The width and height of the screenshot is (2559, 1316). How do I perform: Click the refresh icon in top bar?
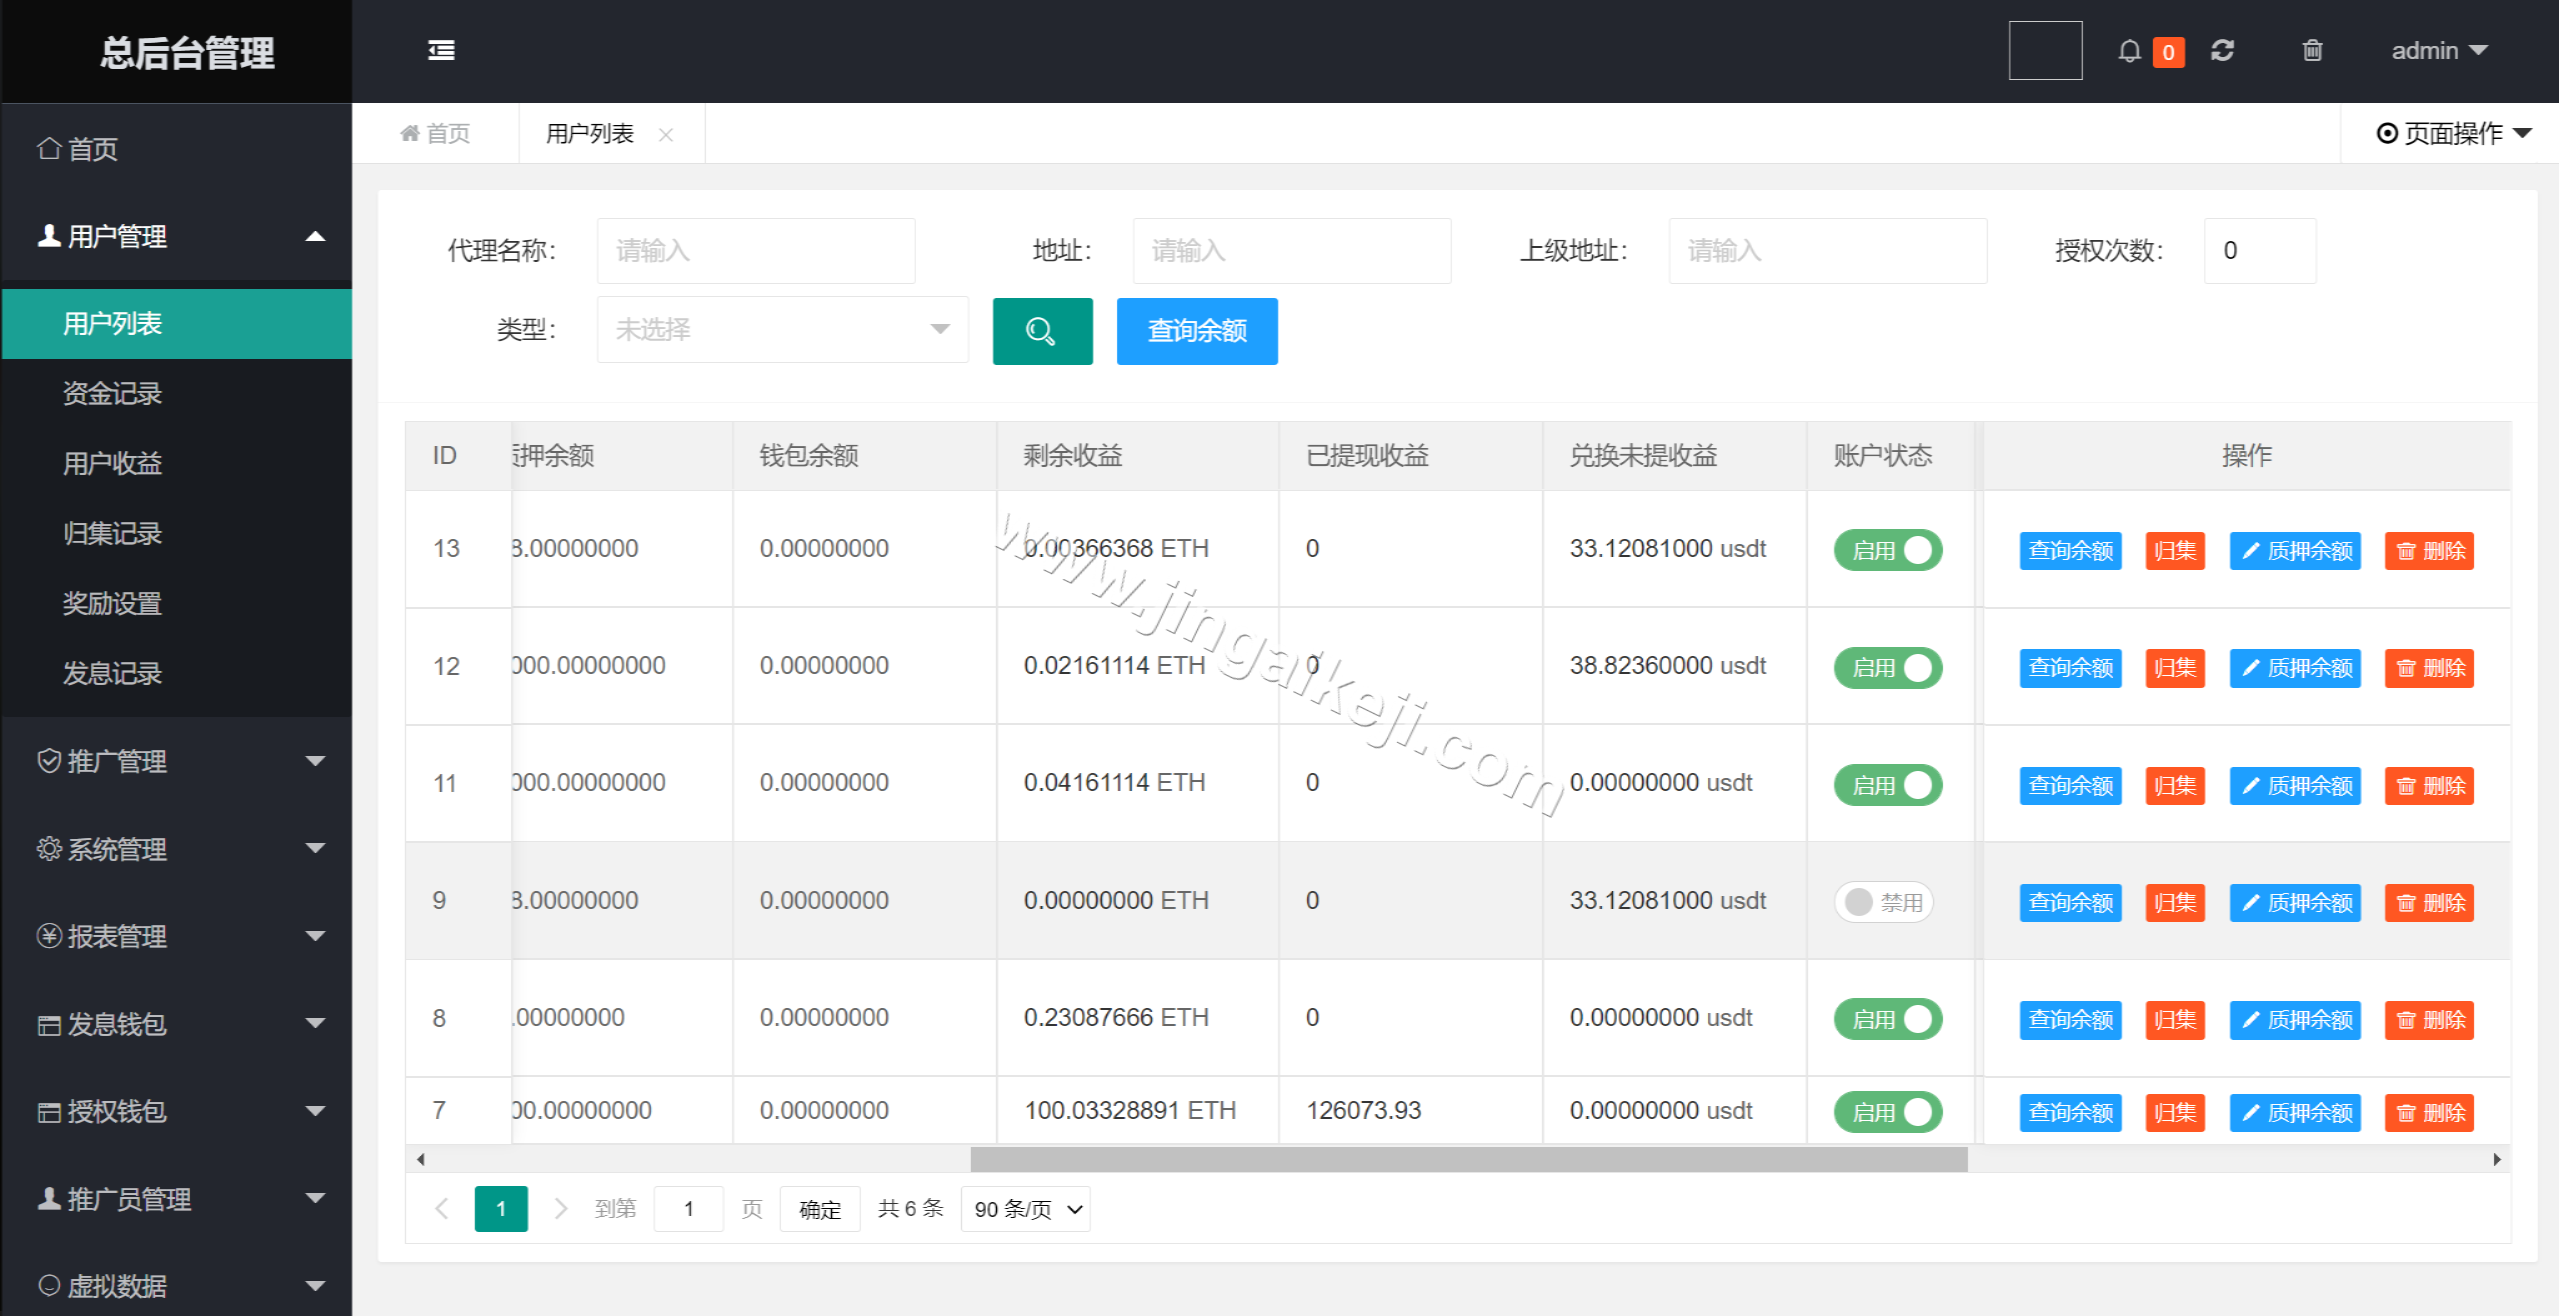(x=2222, y=50)
